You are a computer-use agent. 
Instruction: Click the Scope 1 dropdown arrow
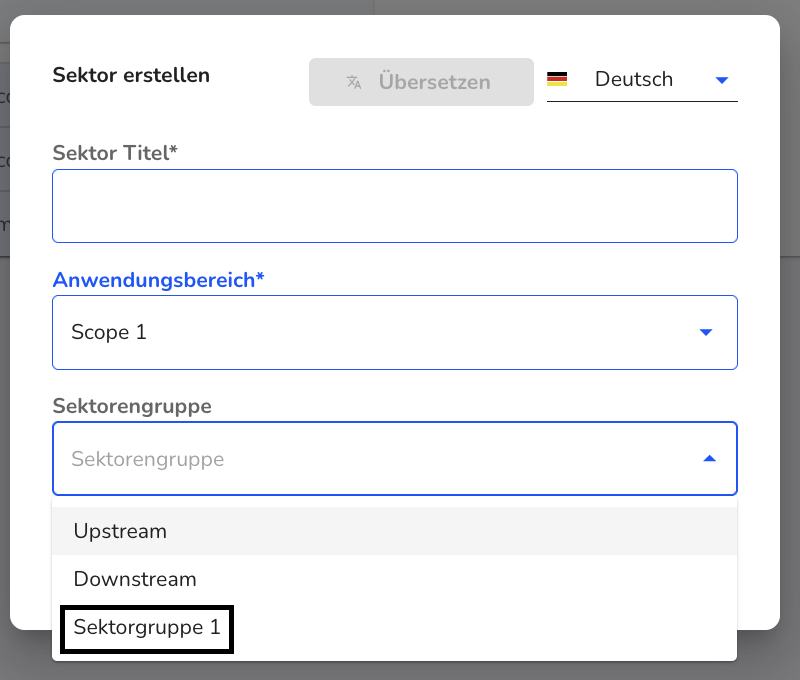(706, 333)
